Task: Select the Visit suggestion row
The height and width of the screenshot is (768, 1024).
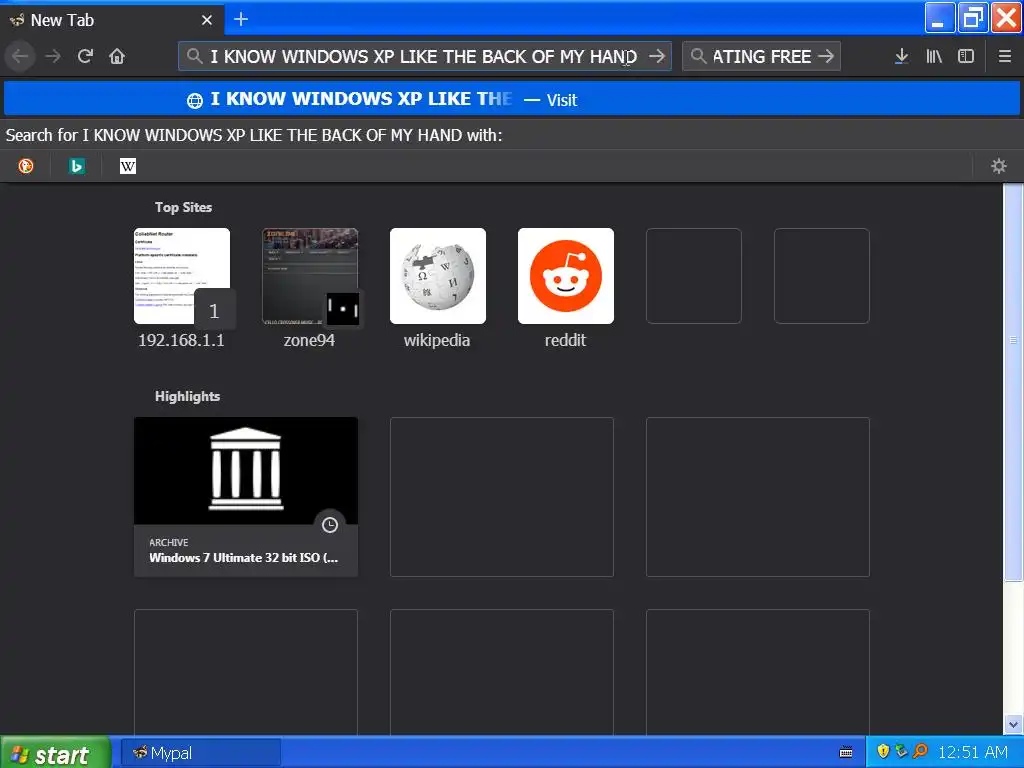Action: (512, 99)
